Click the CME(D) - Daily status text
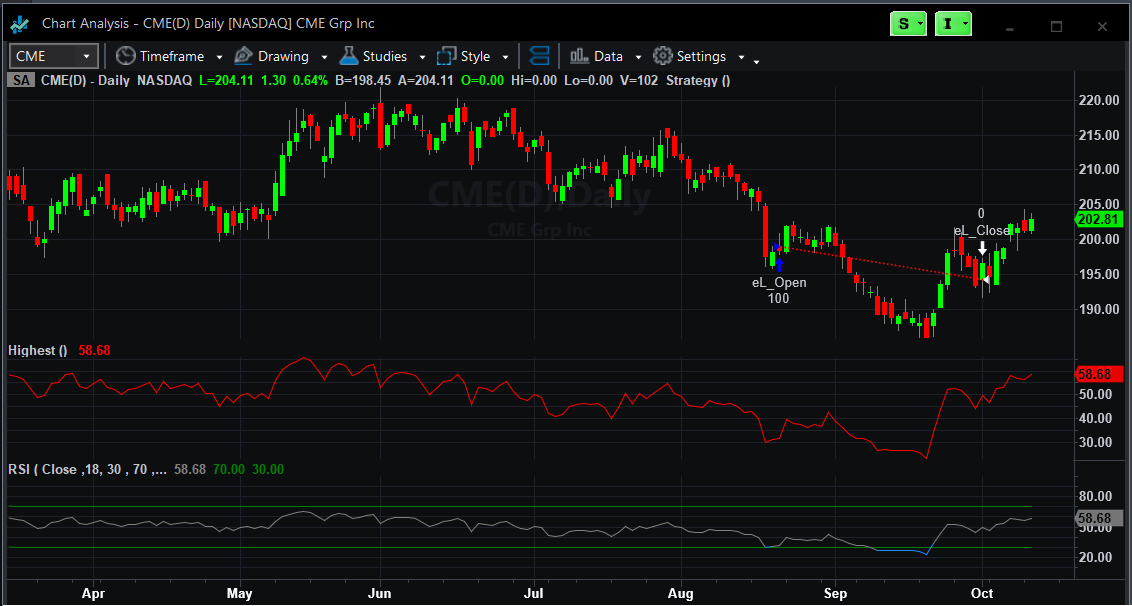Image resolution: width=1132 pixels, height=606 pixels. click(85, 81)
